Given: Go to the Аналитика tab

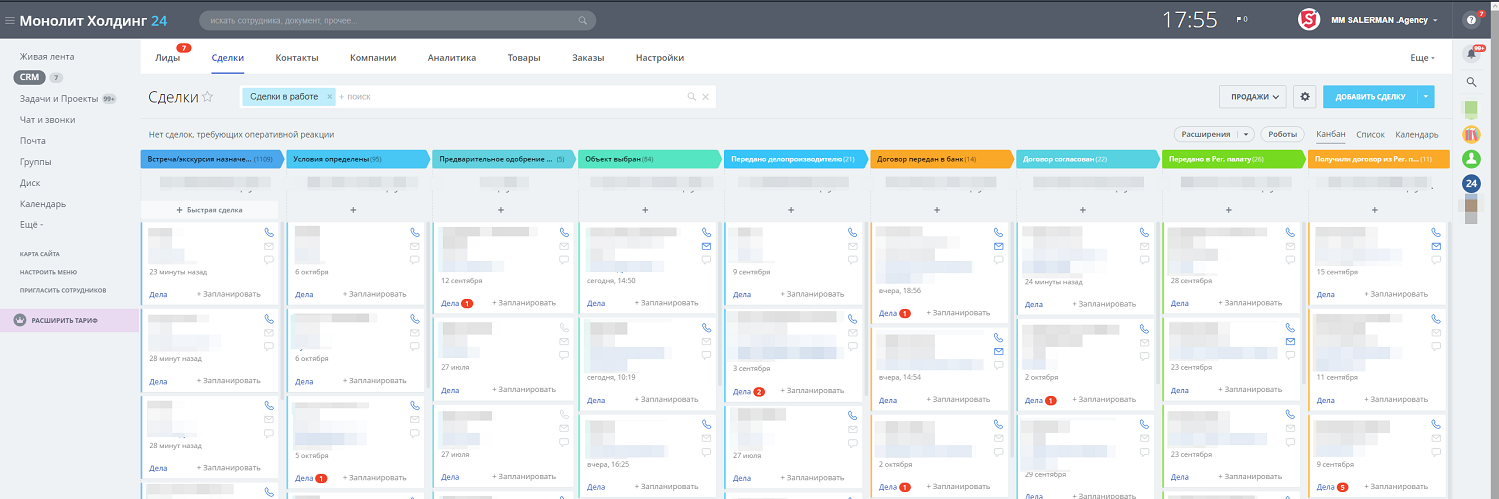Looking at the screenshot, I should 451,58.
